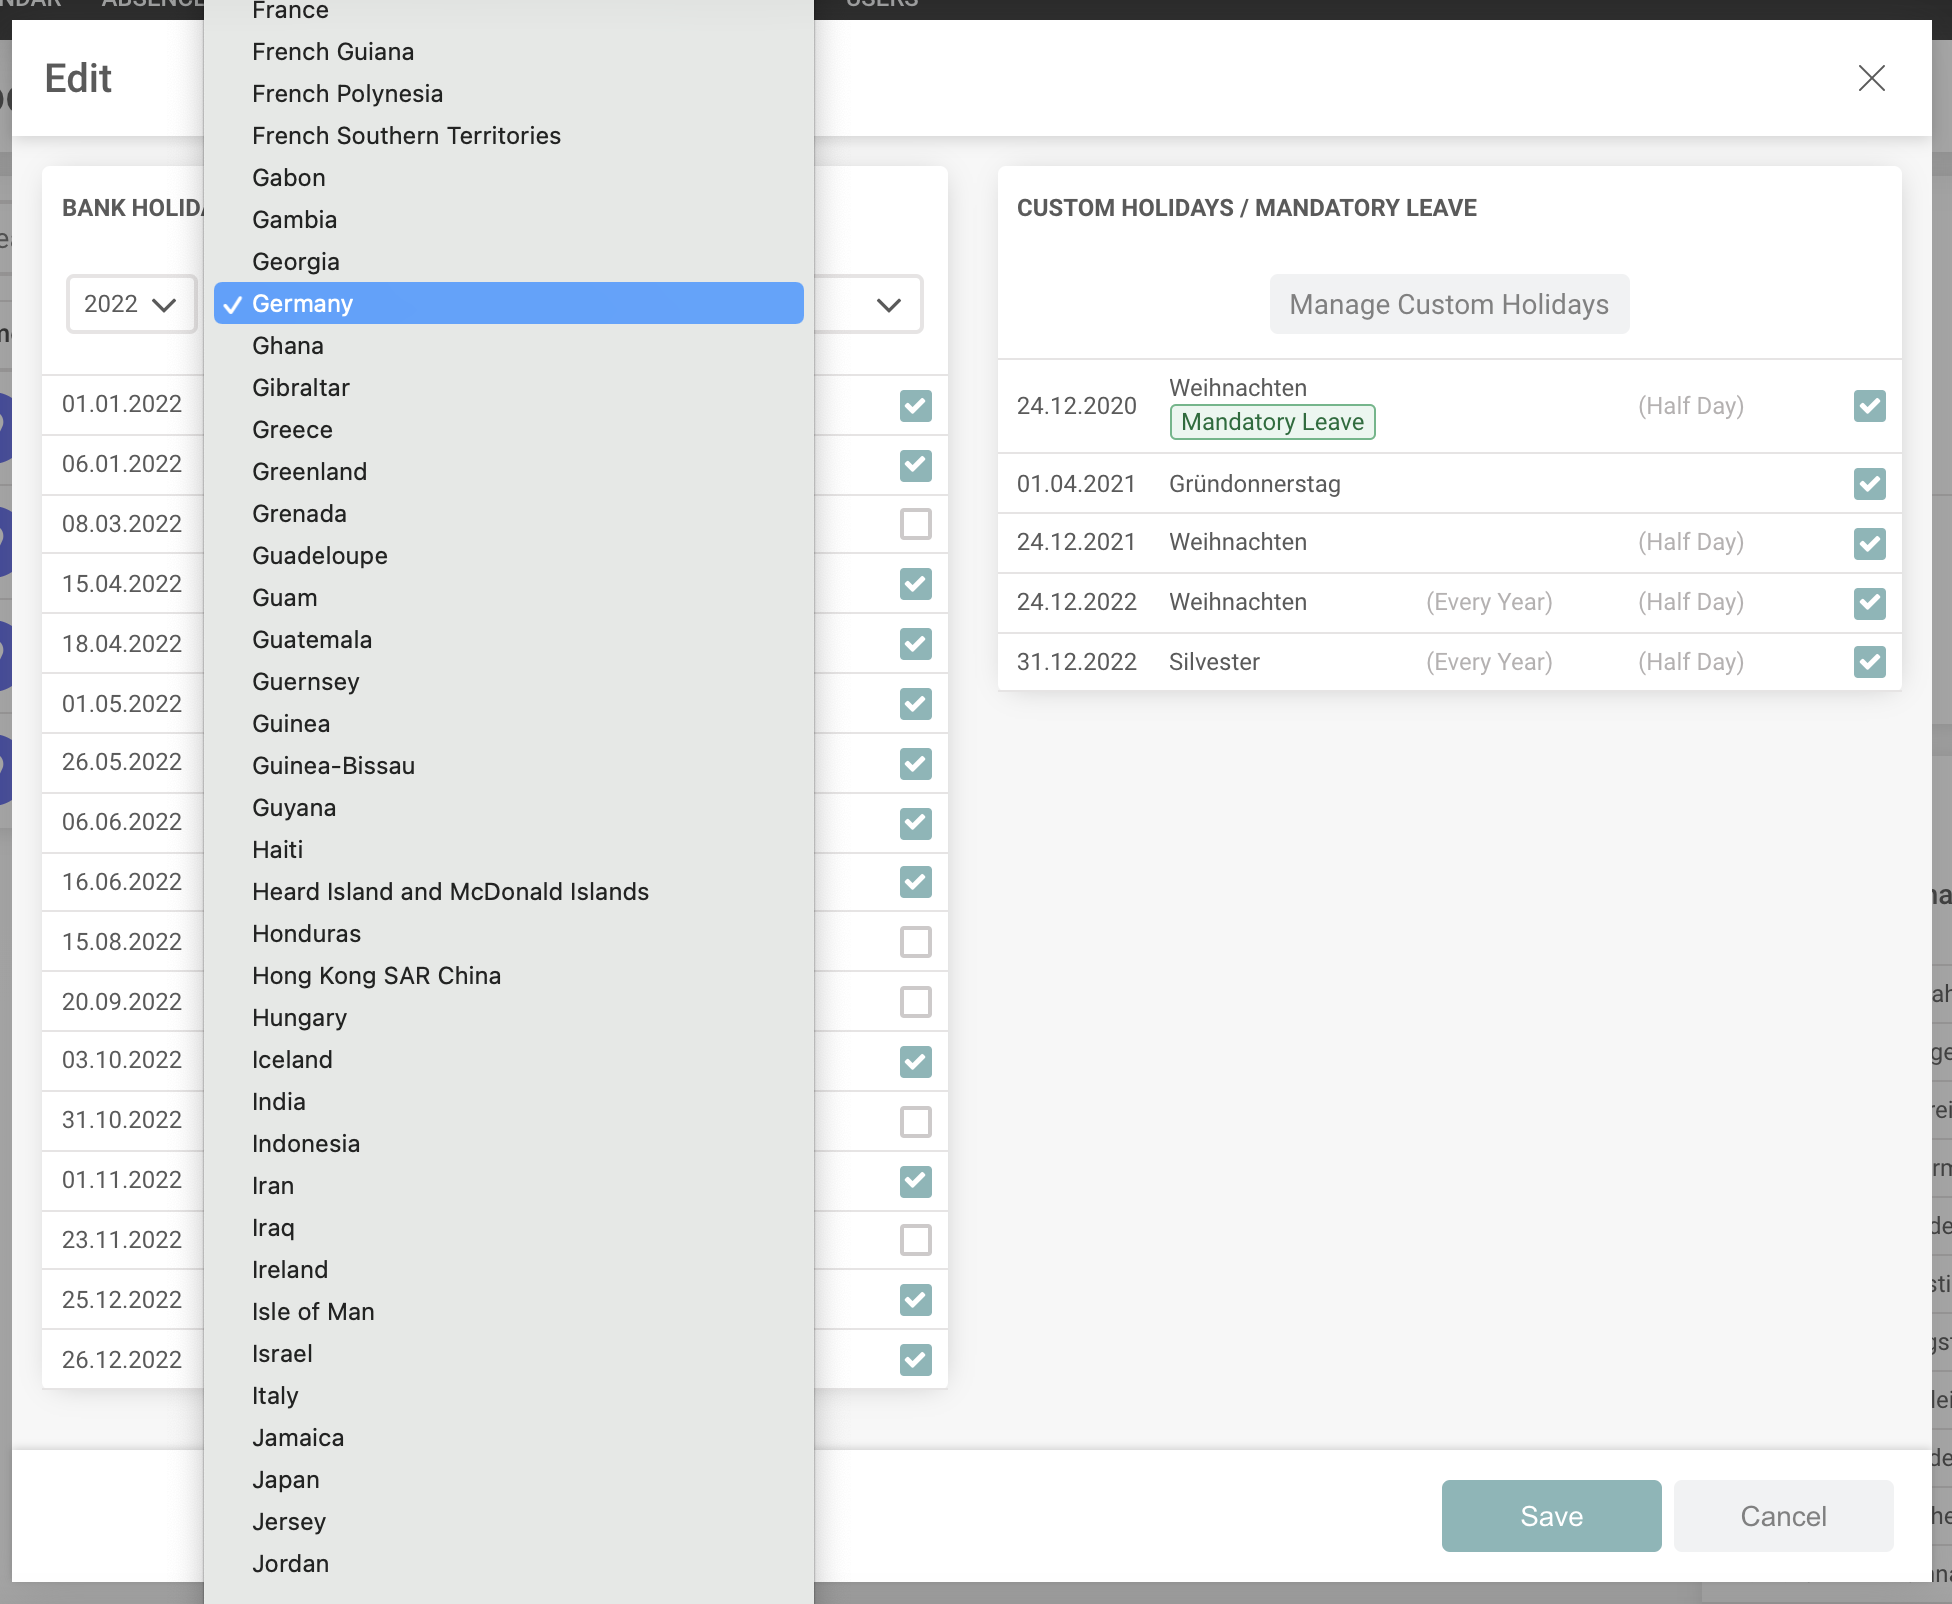
Task: Cancel the edit dialog
Action: point(1782,1516)
